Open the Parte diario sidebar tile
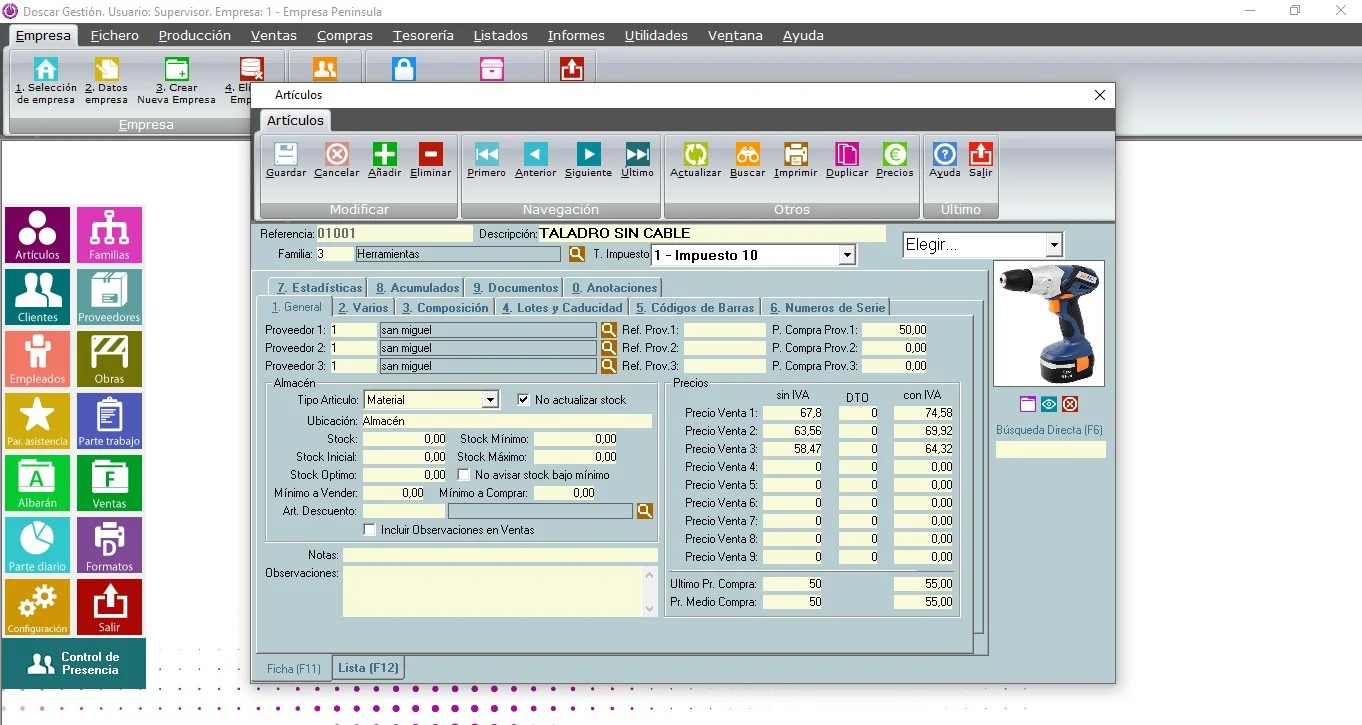The width and height of the screenshot is (1362, 725). (x=38, y=545)
